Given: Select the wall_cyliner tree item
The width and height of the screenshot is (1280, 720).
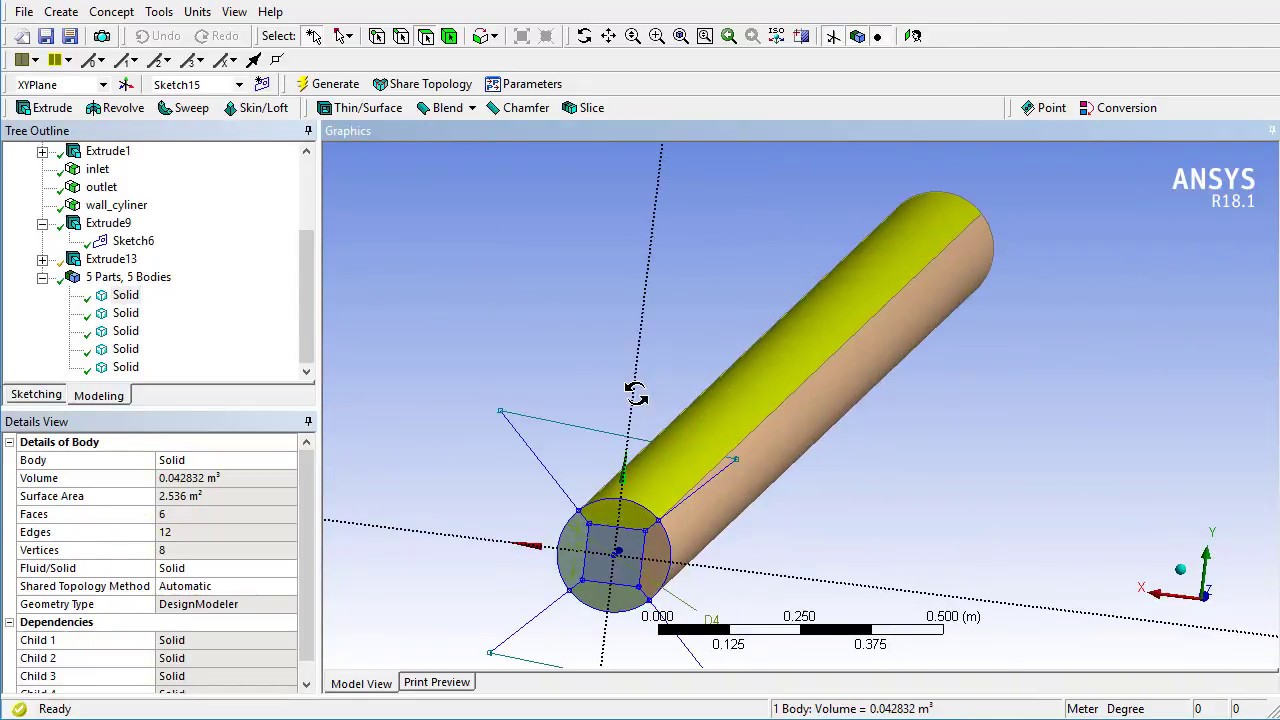Looking at the screenshot, I should [116, 205].
